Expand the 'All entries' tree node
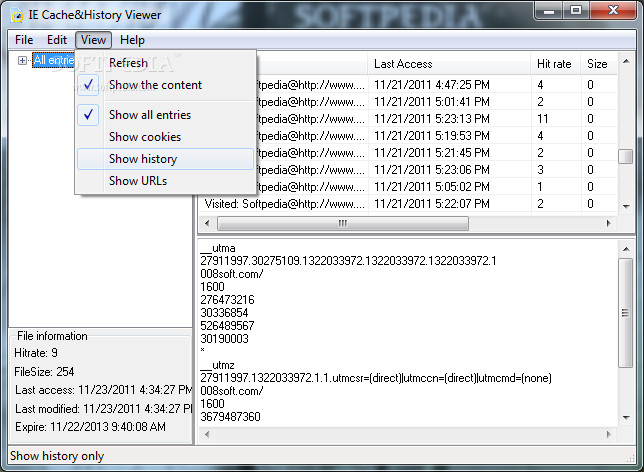The image size is (644, 472). [22, 60]
